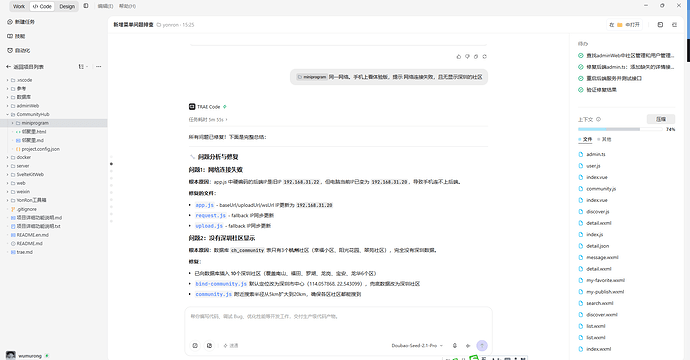The width and height of the screenshot is (690, 360).
Task: Click the file icon beside user.js
Action: click(581, 166)
